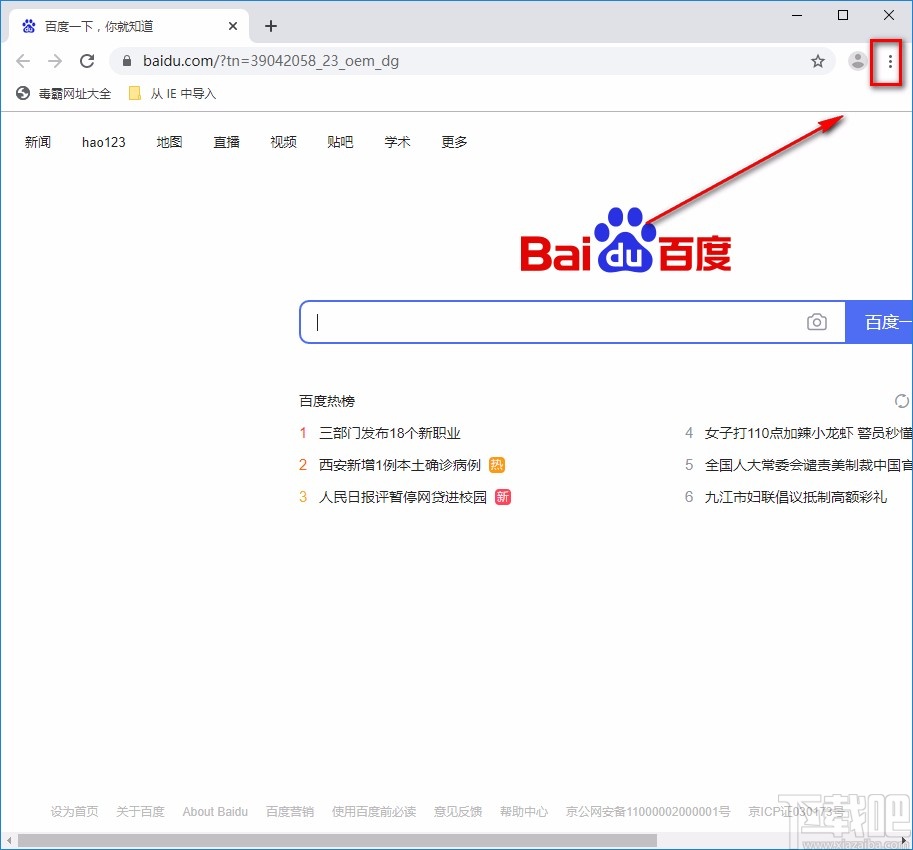This screenshot has width=913, height=850.
Task: Open a new tab with the plus button
Action: tap(271, 26)
